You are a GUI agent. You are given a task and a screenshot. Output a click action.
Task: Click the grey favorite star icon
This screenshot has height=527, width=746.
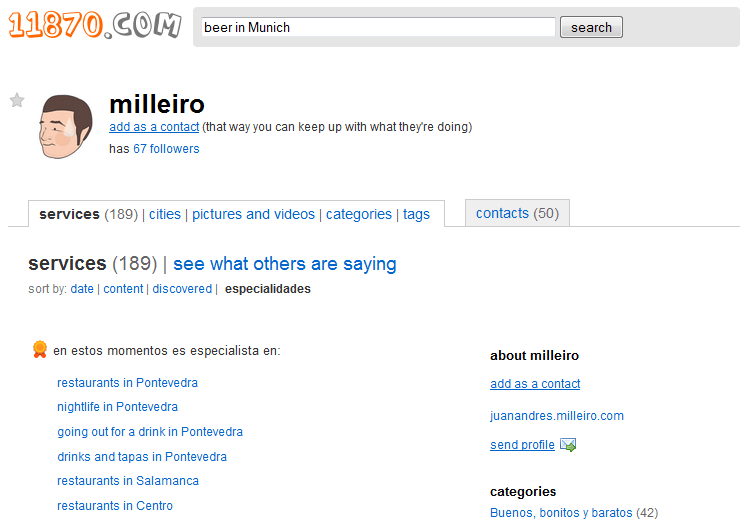17,100
